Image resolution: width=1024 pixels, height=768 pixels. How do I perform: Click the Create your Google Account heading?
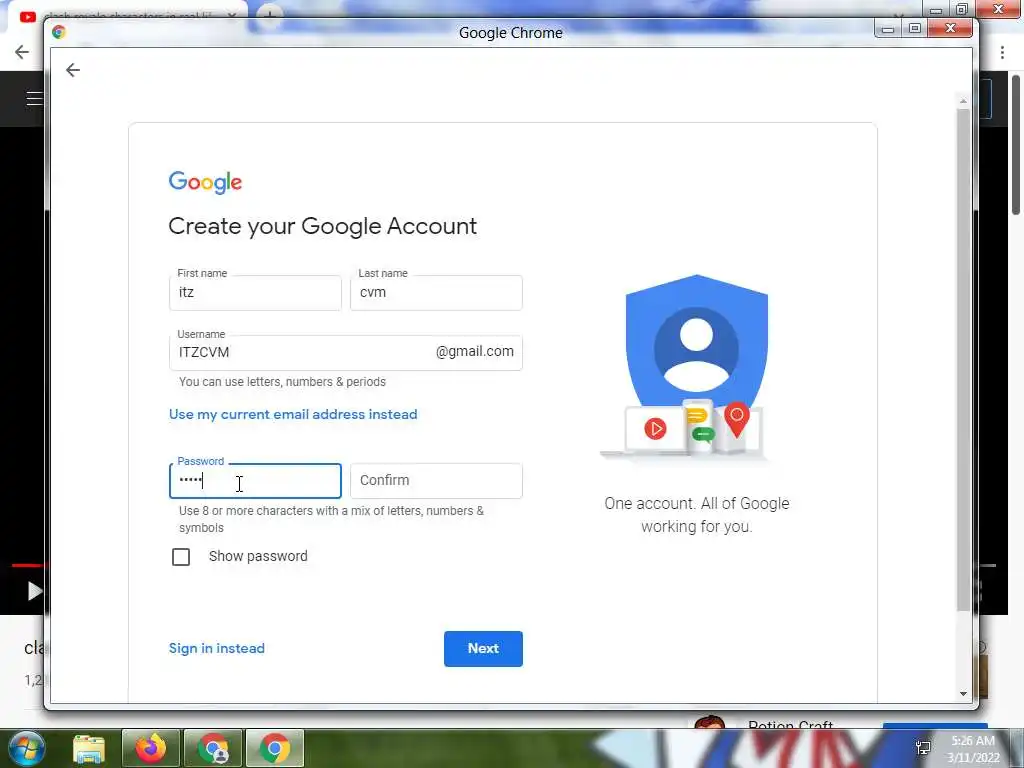tap(323, 226)
